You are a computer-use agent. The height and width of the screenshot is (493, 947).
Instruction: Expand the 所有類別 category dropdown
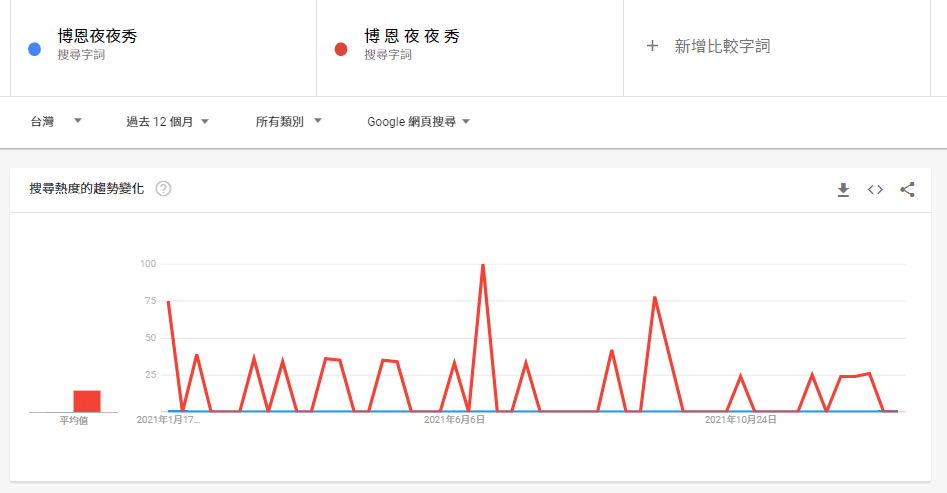[288, 121]
